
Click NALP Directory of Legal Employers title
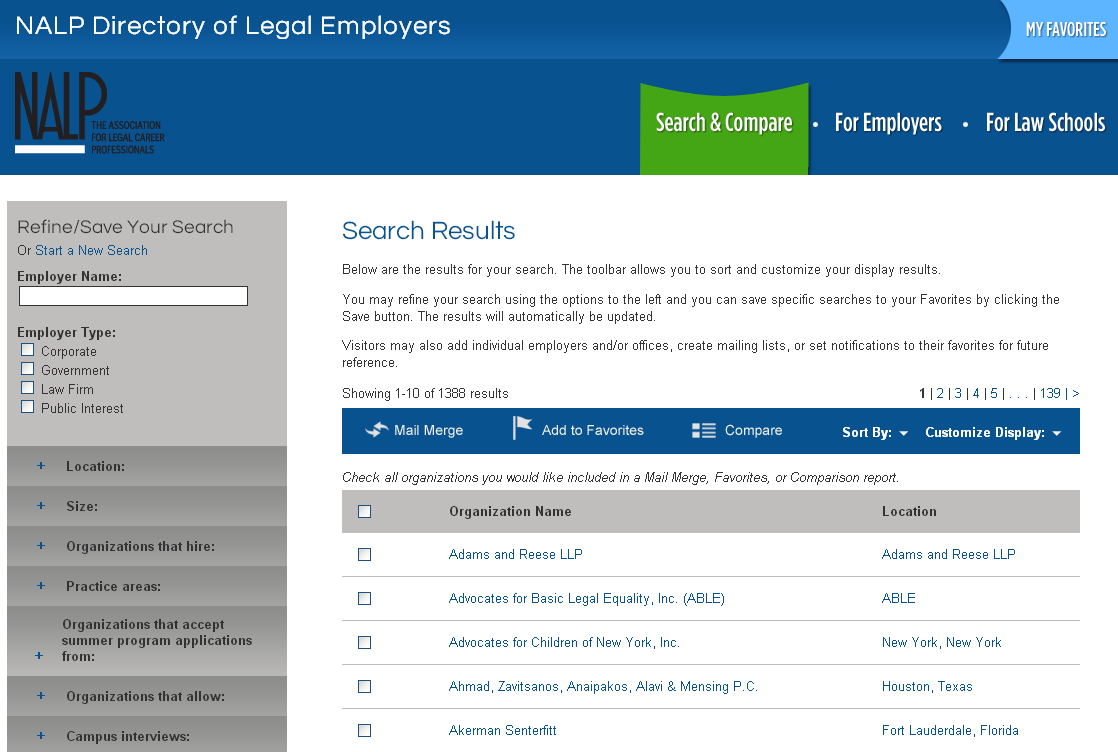click(233, 26)
